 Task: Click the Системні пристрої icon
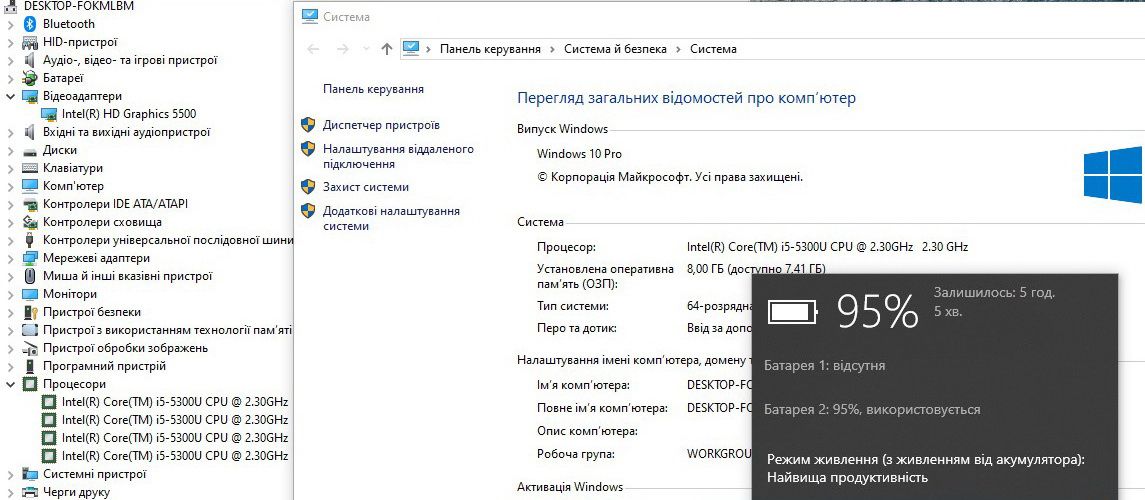click(x=30, y=474)
